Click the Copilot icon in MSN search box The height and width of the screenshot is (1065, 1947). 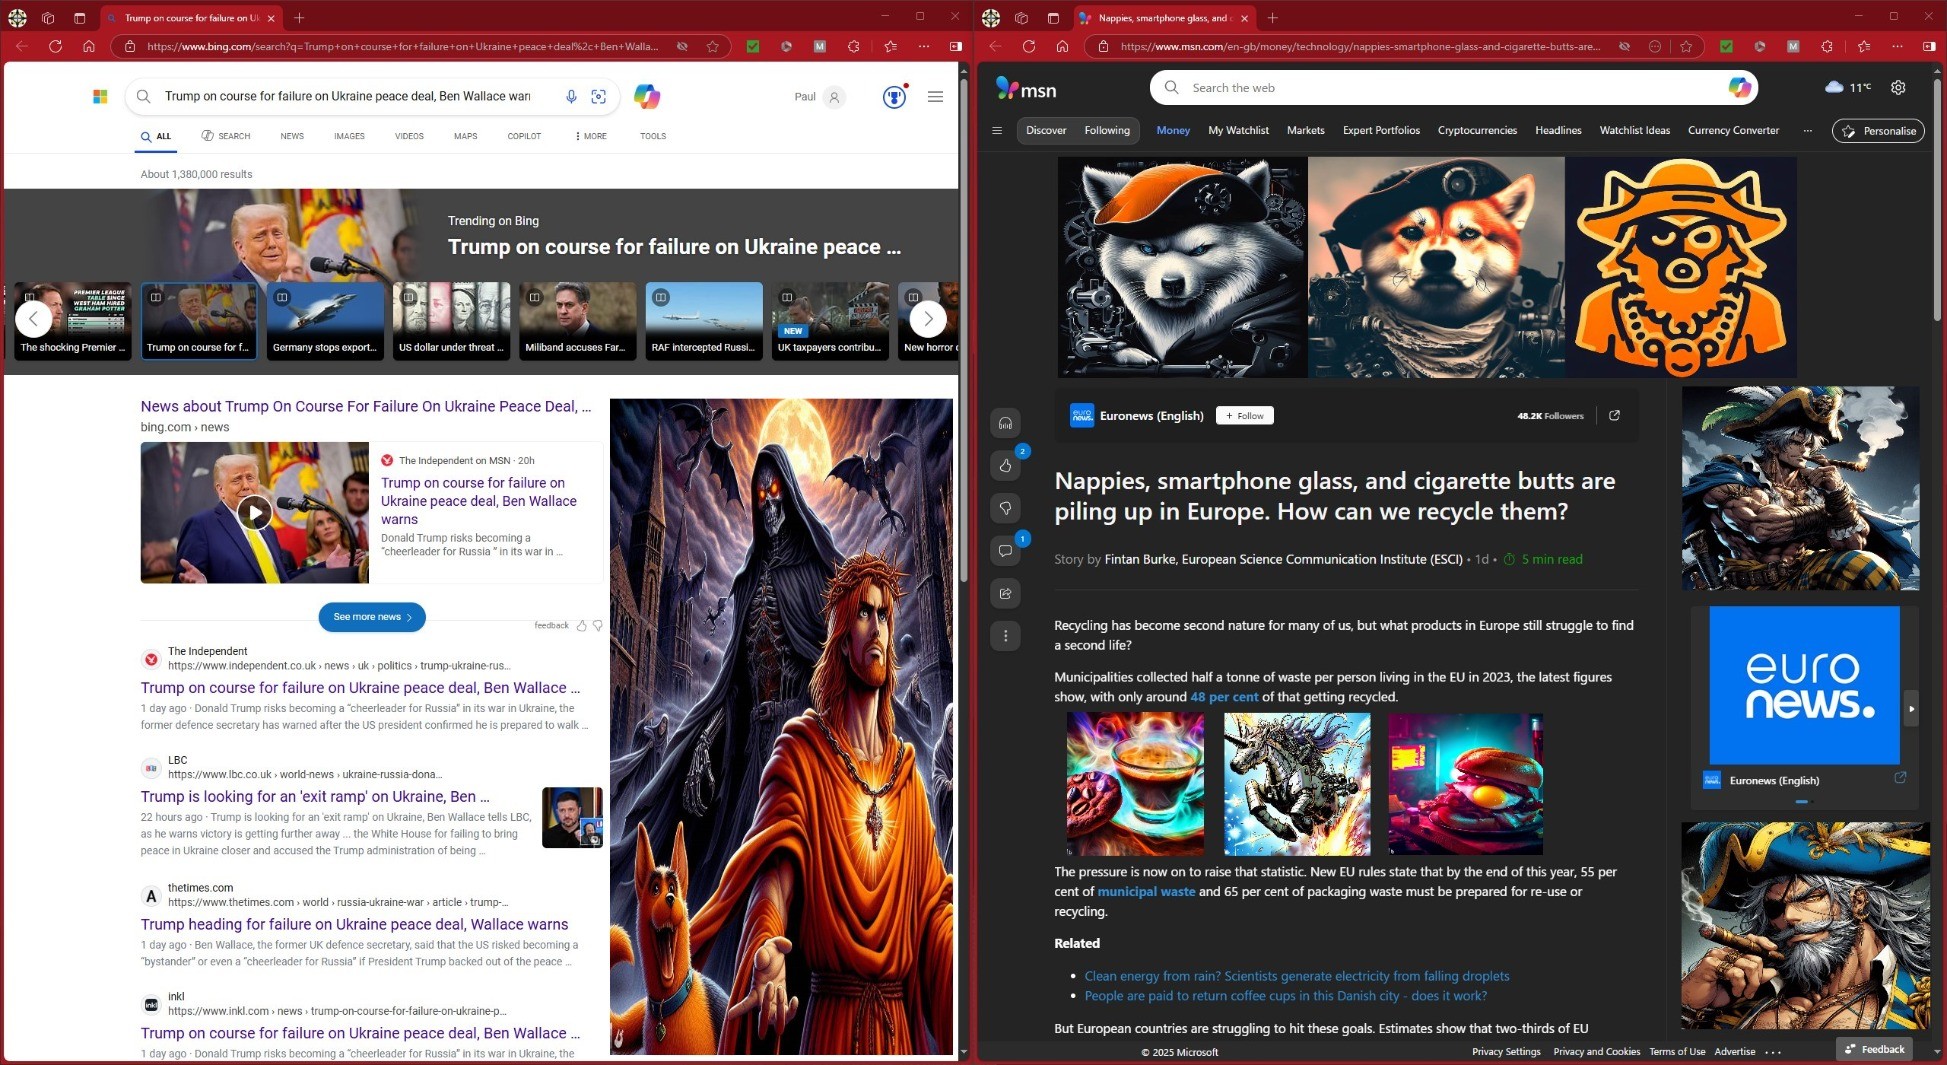pos(1740,88)
